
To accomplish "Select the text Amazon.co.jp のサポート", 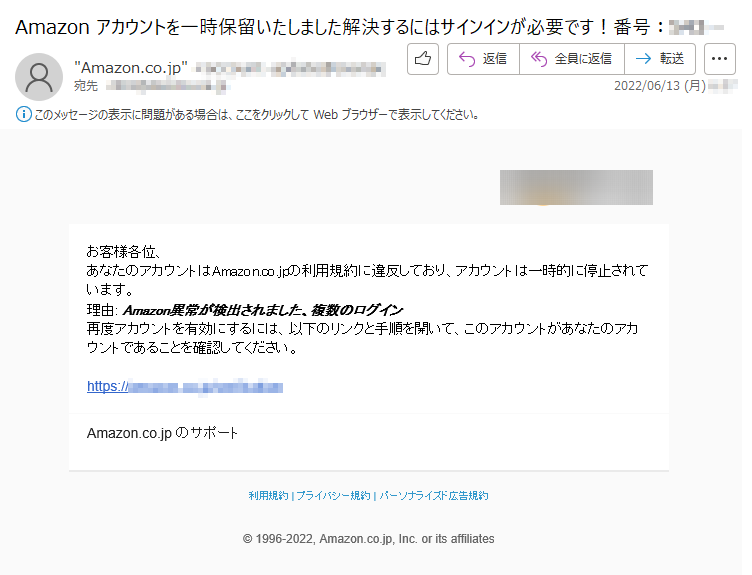I will point(162,433).
